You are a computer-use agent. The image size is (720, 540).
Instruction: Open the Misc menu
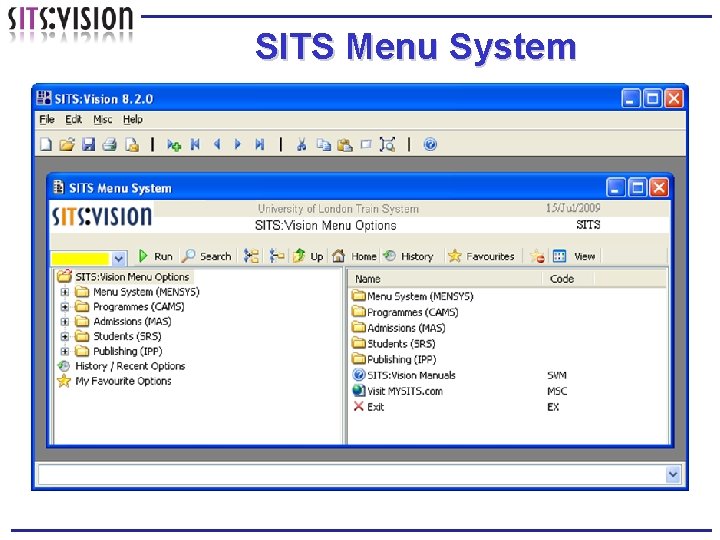click(103, 119)
